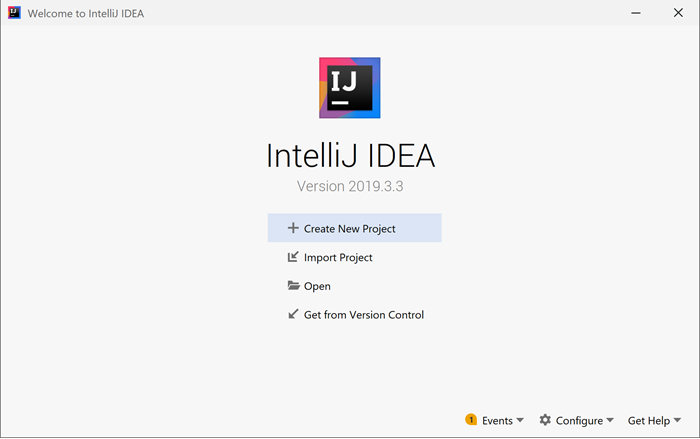Image resolution: width=700 pixels, height=439 pixels.
Task: Click the Configure gear icon
Action: (545, 421)
